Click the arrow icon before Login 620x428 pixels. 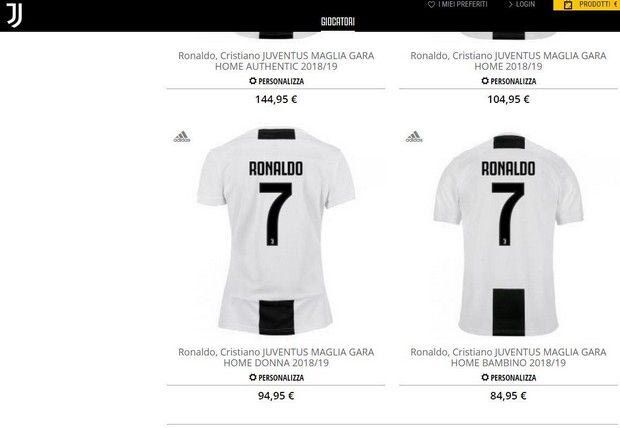coord(510,4)
